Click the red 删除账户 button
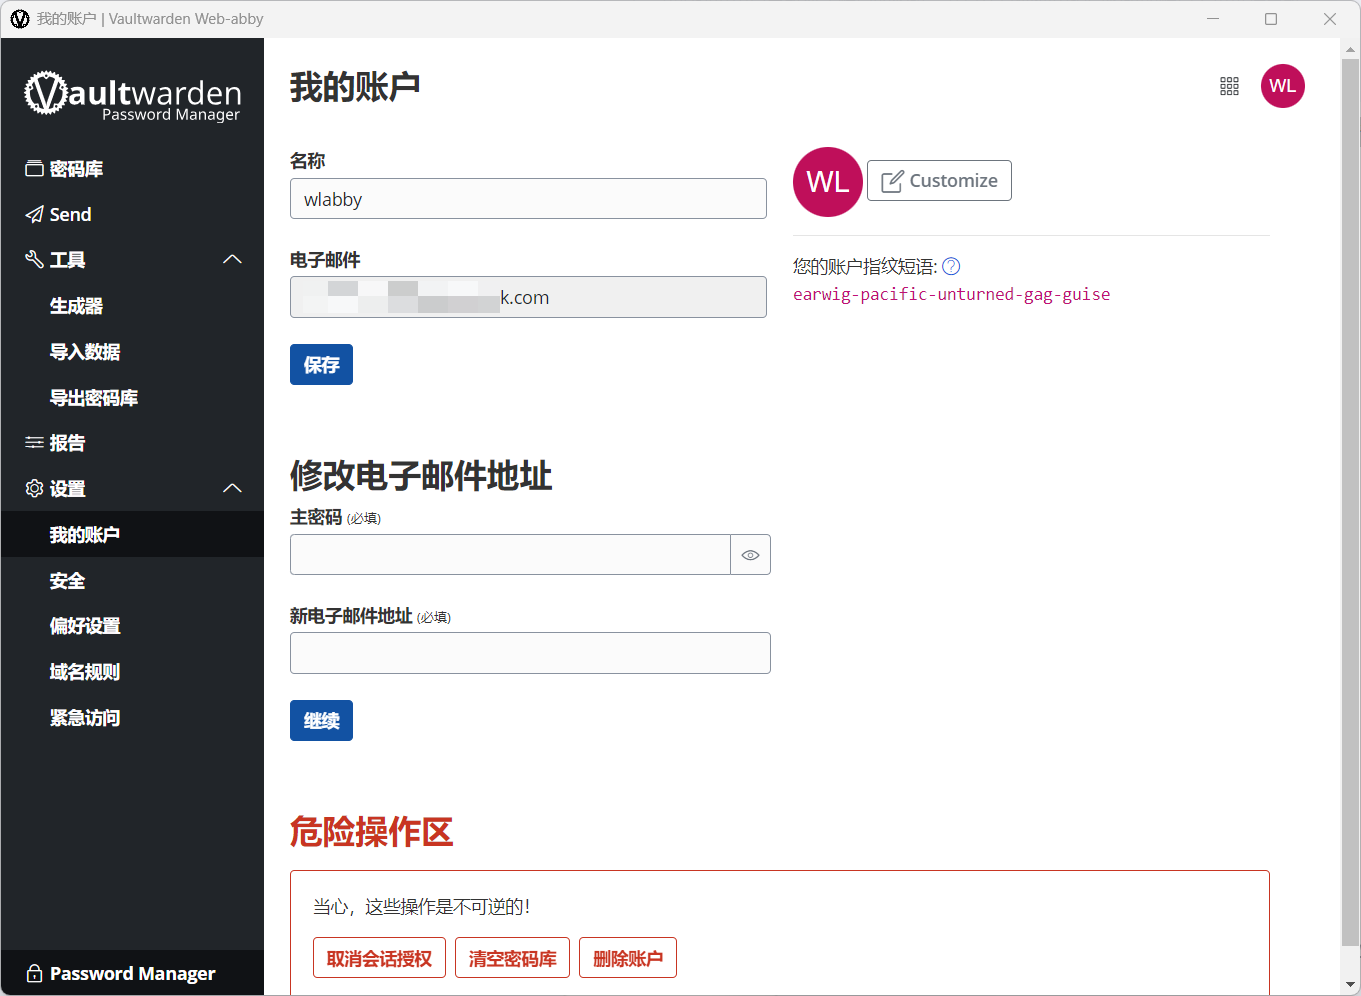 pyautogui.click(x=628, y=958)
